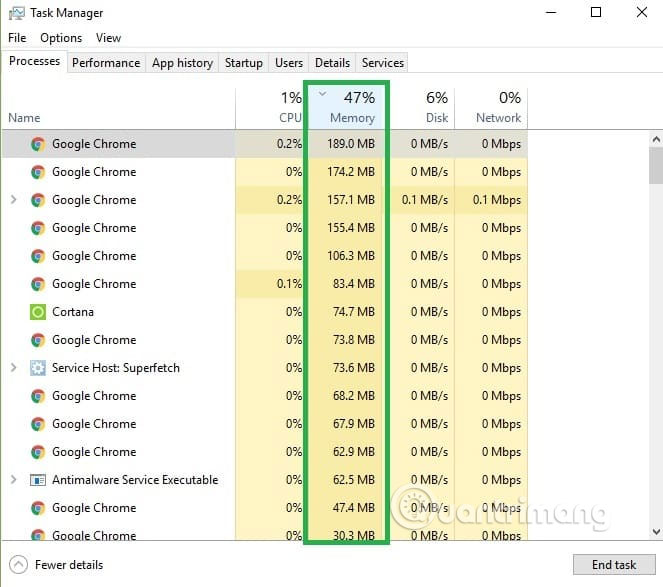Sort by the Disk column header
The image size is (663, 587).
pos(422,108)
